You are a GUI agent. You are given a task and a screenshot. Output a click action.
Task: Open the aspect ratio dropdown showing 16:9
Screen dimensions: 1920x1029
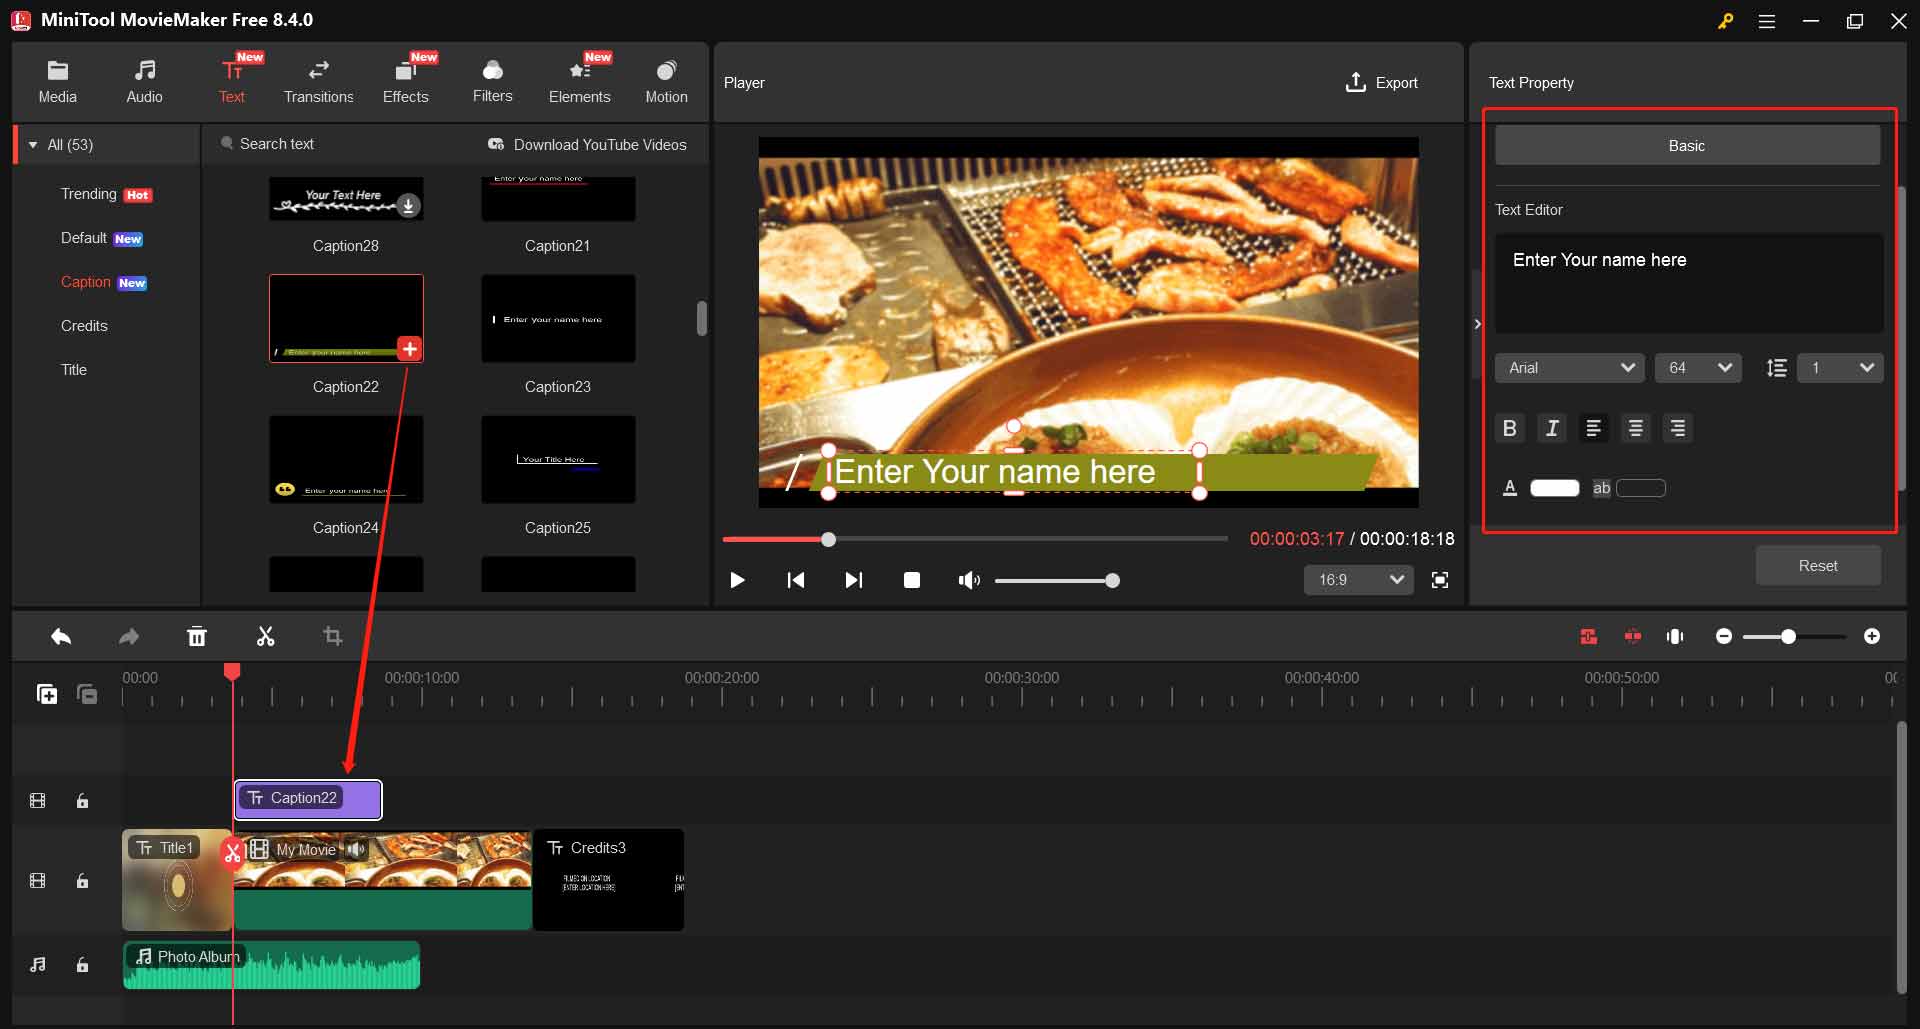pyautogui.click(x=1357, y=580)
